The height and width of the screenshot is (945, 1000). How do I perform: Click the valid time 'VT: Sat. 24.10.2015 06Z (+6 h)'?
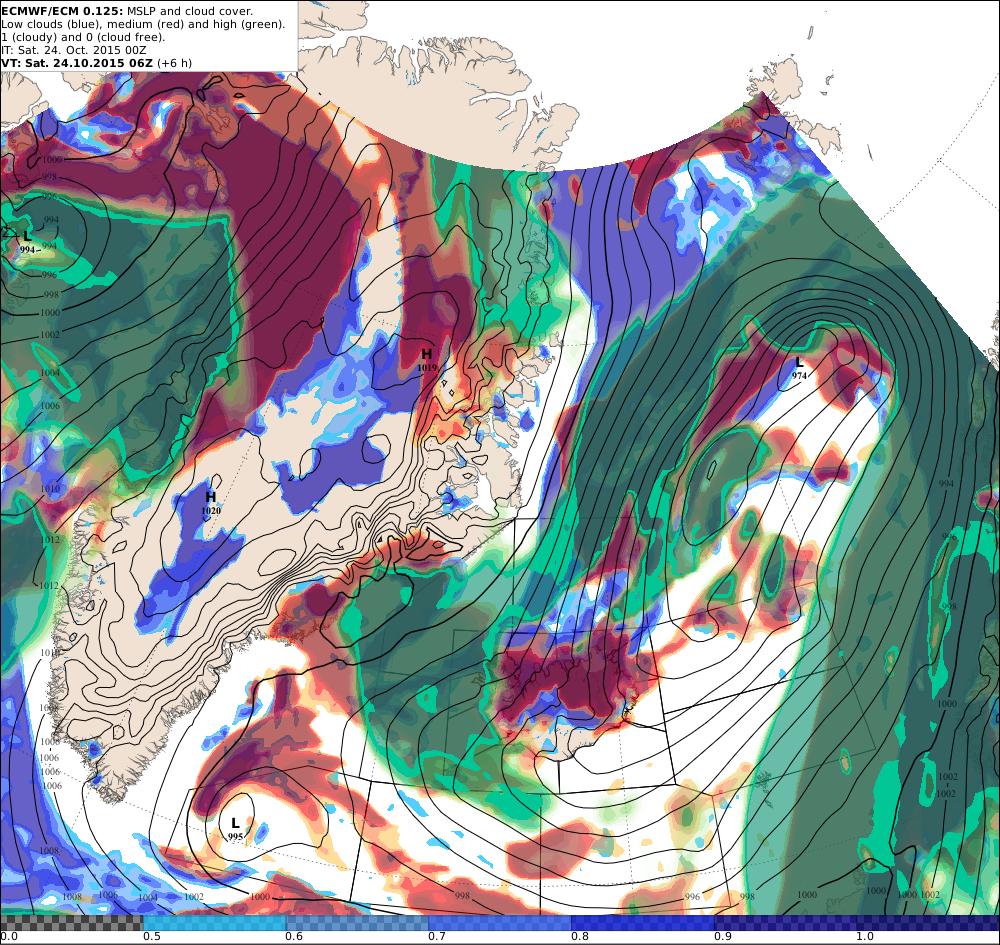96,63
